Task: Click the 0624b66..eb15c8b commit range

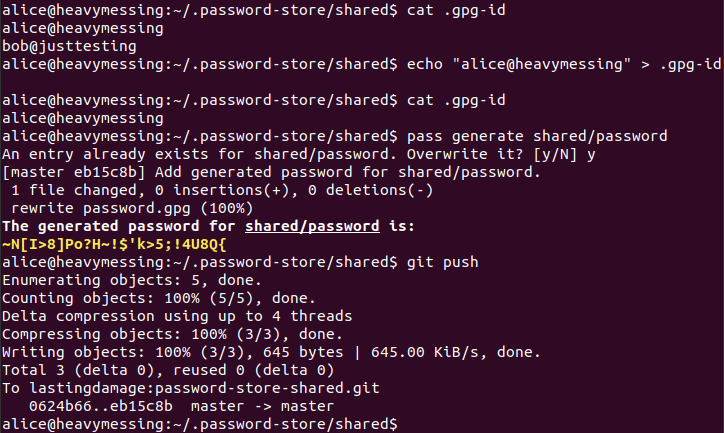Action: click(101, 406)
